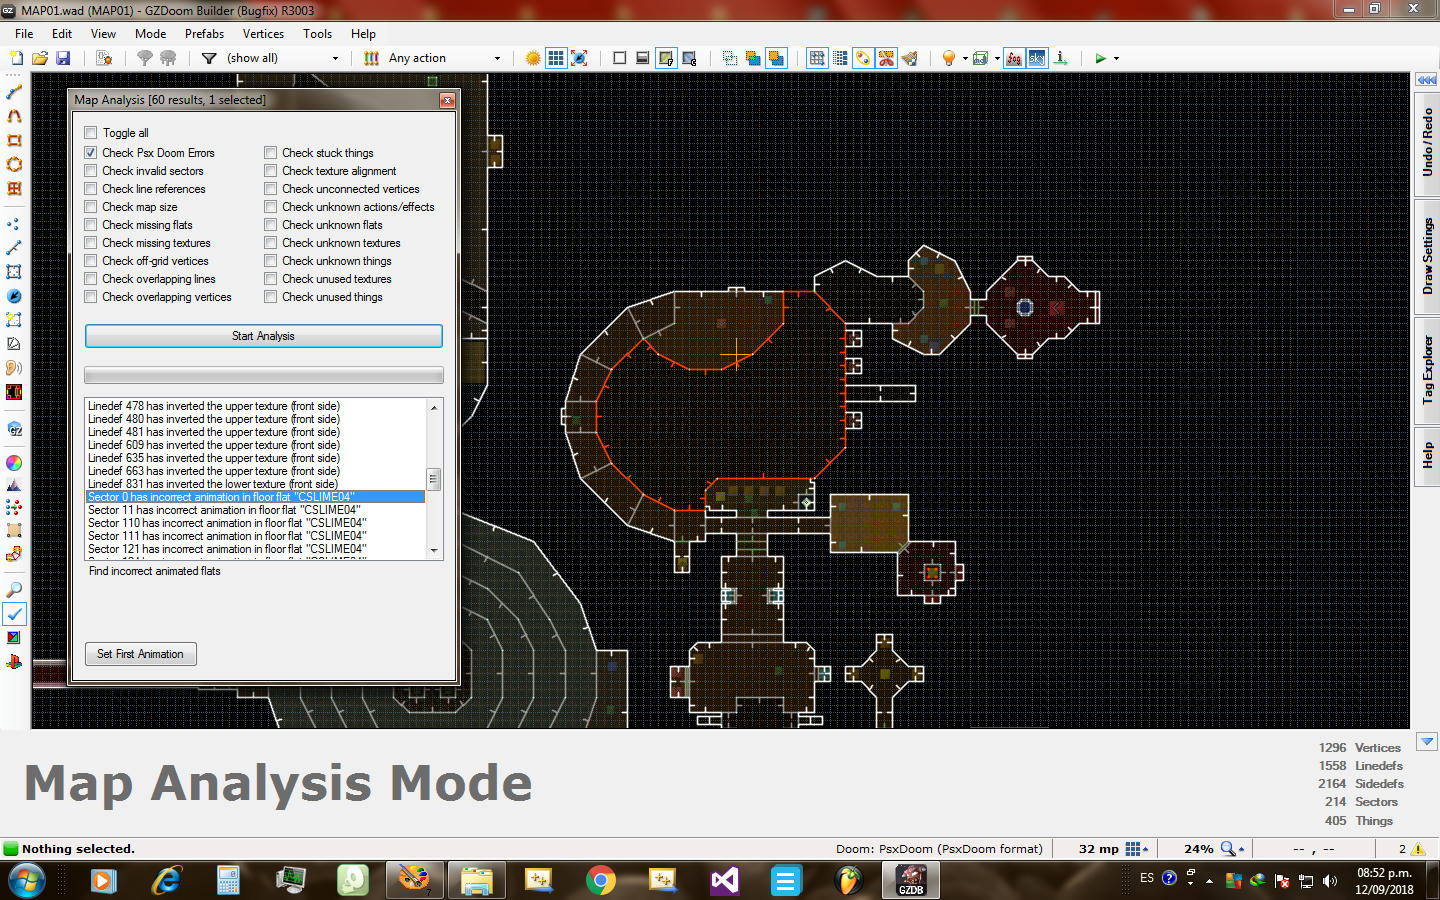This screenshot has height=900, width=1440.
Task: Select the Draw Grid tool in sidebar
Action: tap(14, 188)
